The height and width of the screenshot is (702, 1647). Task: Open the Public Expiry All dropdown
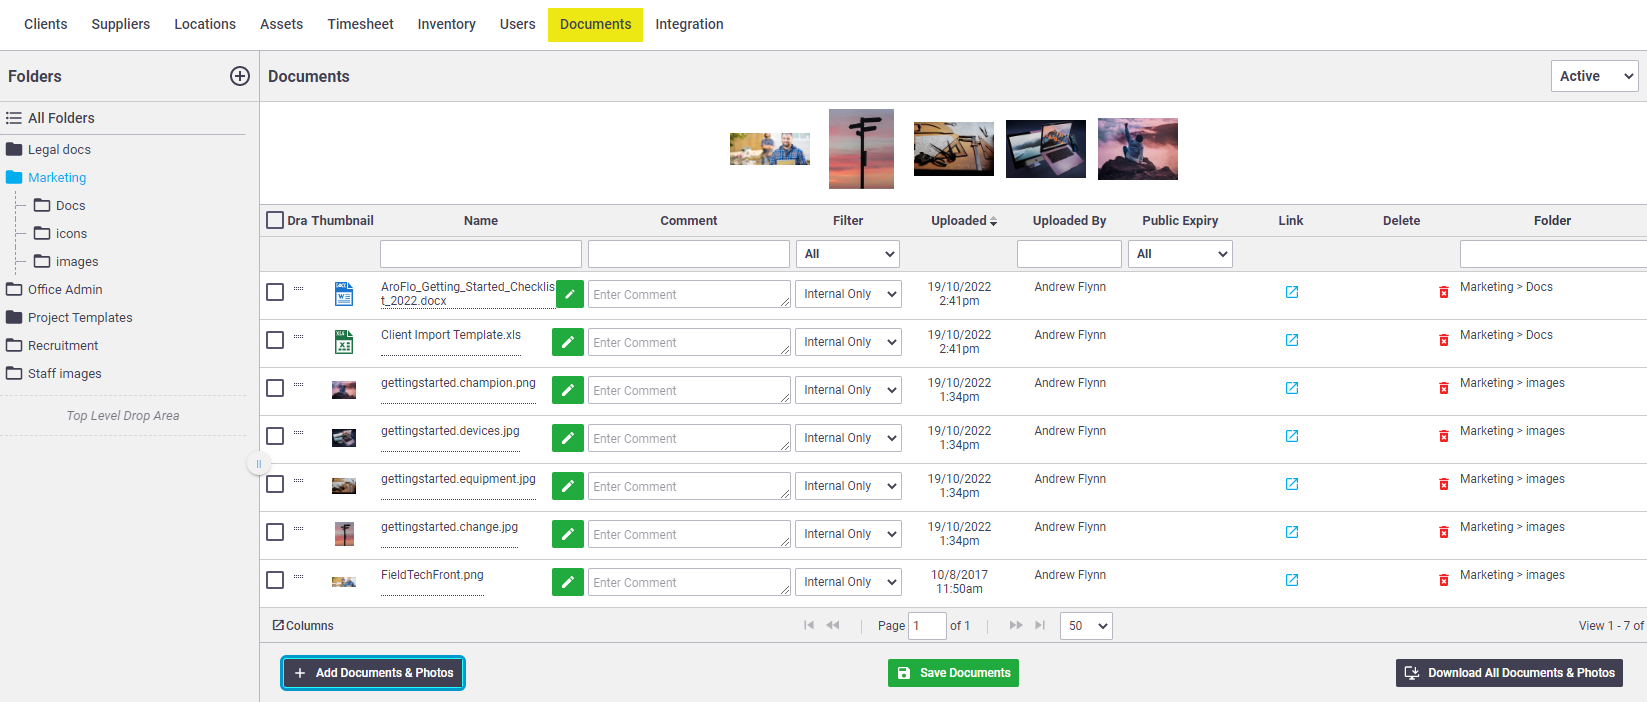(1181, 254)
